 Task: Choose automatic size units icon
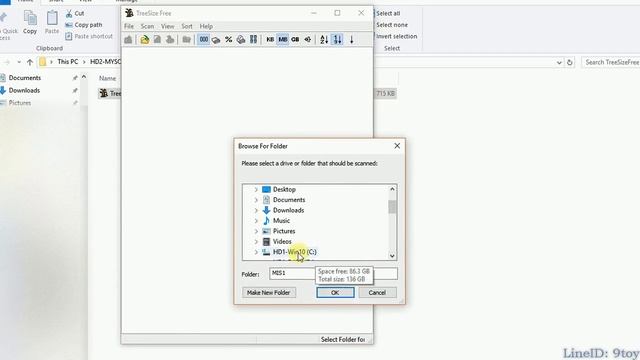tap(308, 40)
